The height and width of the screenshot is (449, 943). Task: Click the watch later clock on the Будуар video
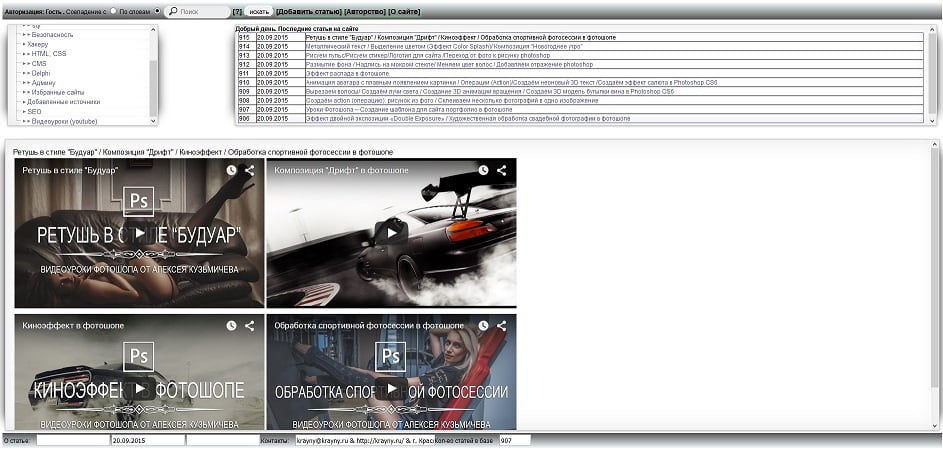click(231, 170)
